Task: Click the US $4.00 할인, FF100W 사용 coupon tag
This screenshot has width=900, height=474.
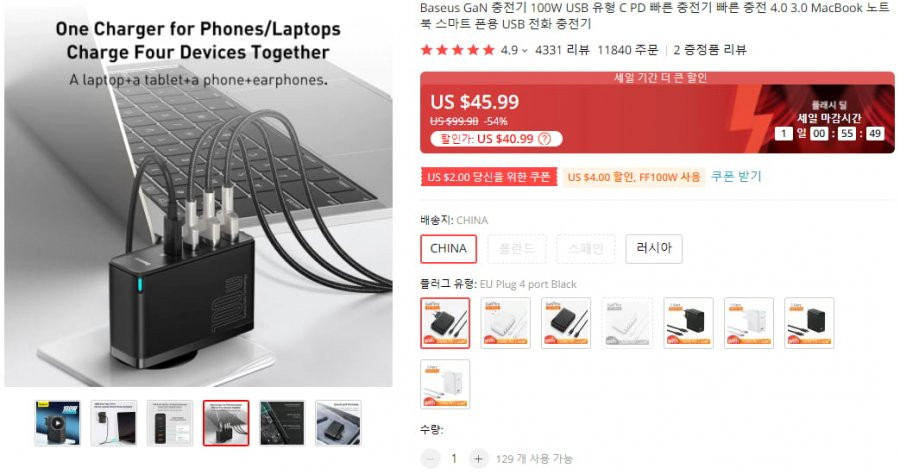Action: tap(634, 177)
